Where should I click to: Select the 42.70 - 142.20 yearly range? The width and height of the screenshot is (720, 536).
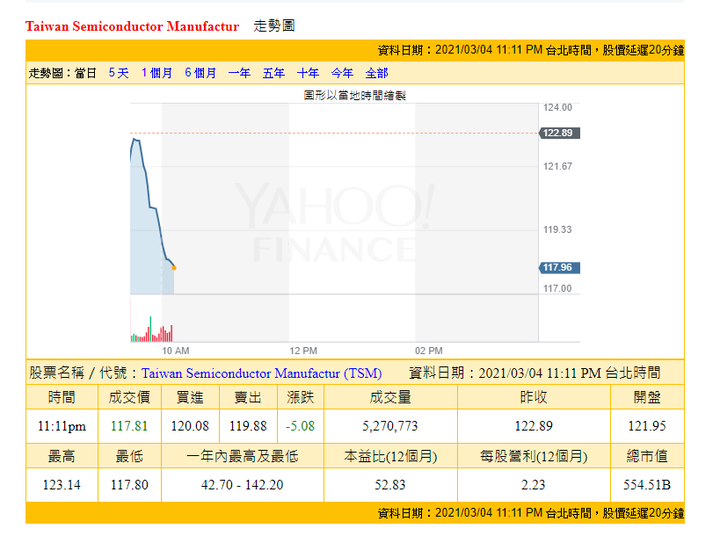pyautogui.click(x=242, y=485)
